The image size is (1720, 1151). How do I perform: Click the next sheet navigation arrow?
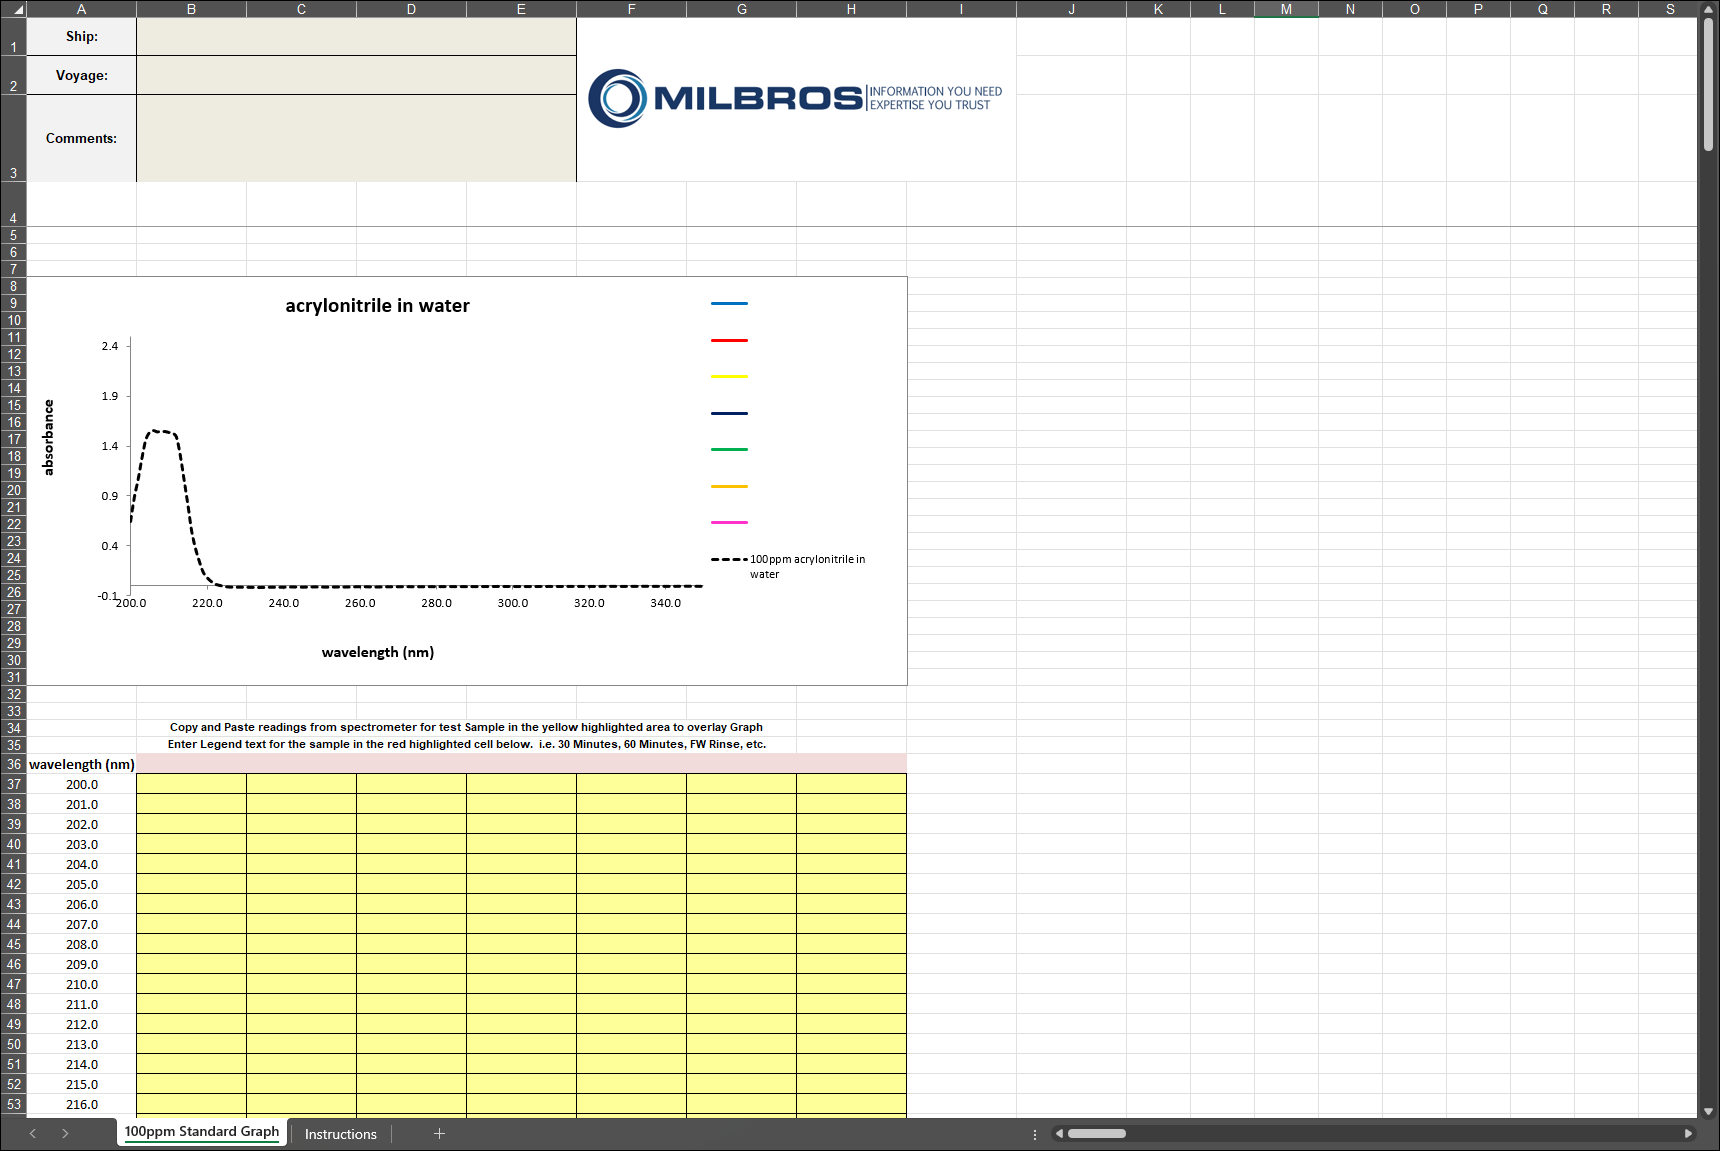coord(65,1133)
